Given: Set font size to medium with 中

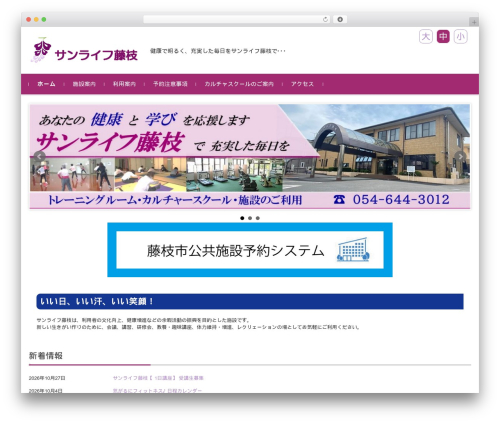Looking at the screenshot, I should 443,36.
